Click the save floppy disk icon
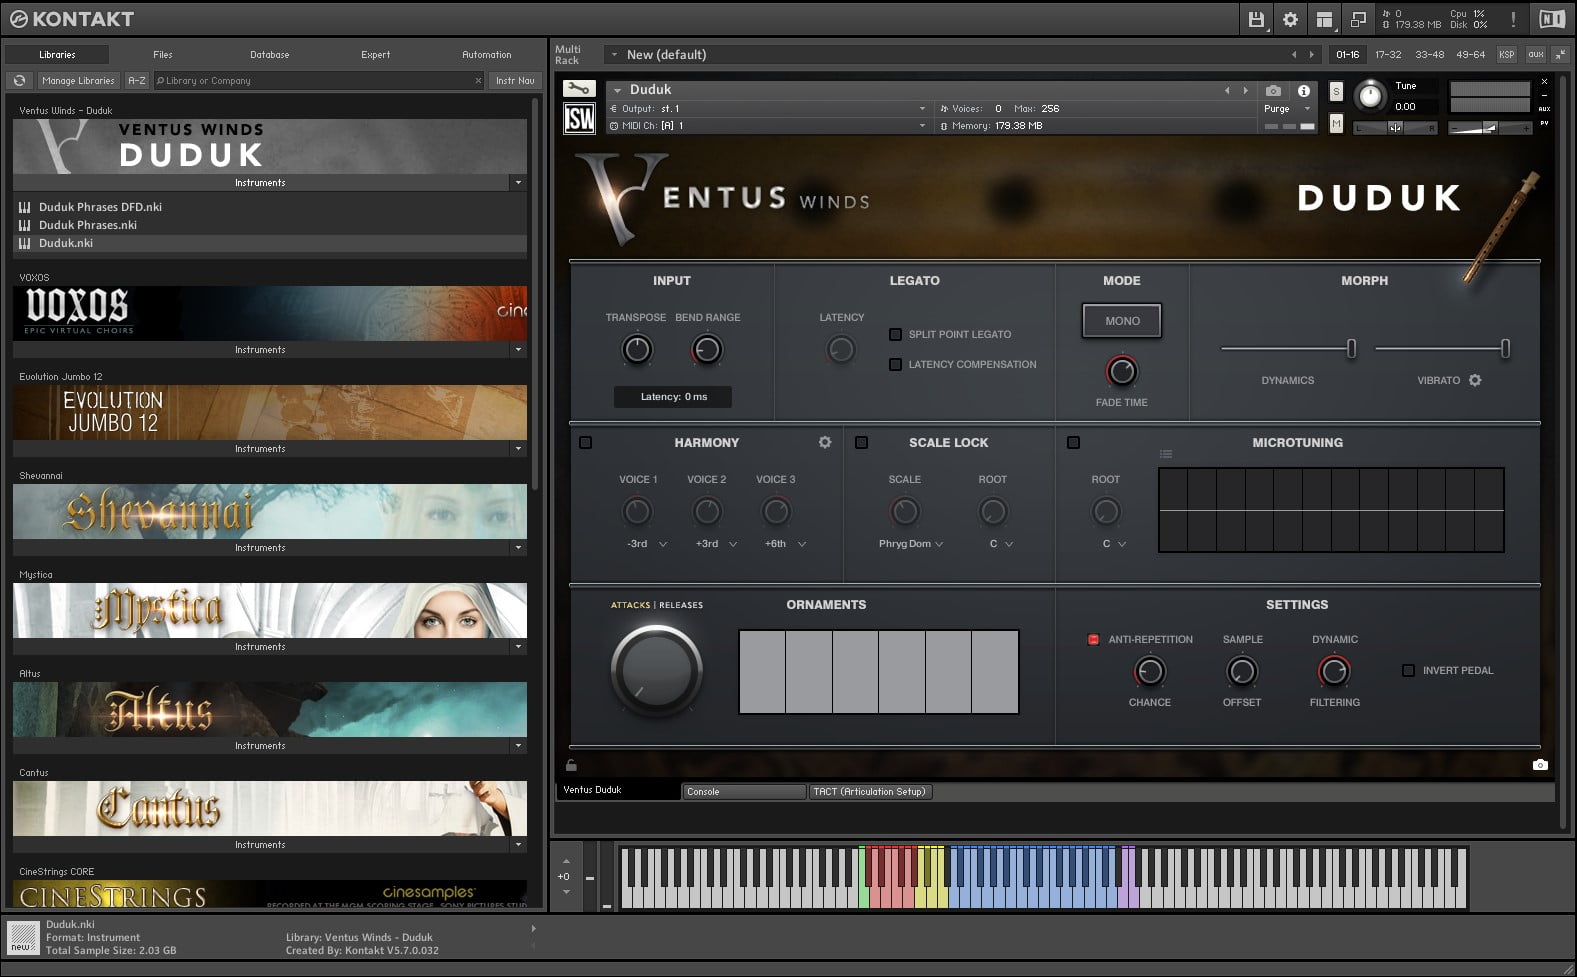The width and height of the screenshot is (1577, 977). [1257, 19]
